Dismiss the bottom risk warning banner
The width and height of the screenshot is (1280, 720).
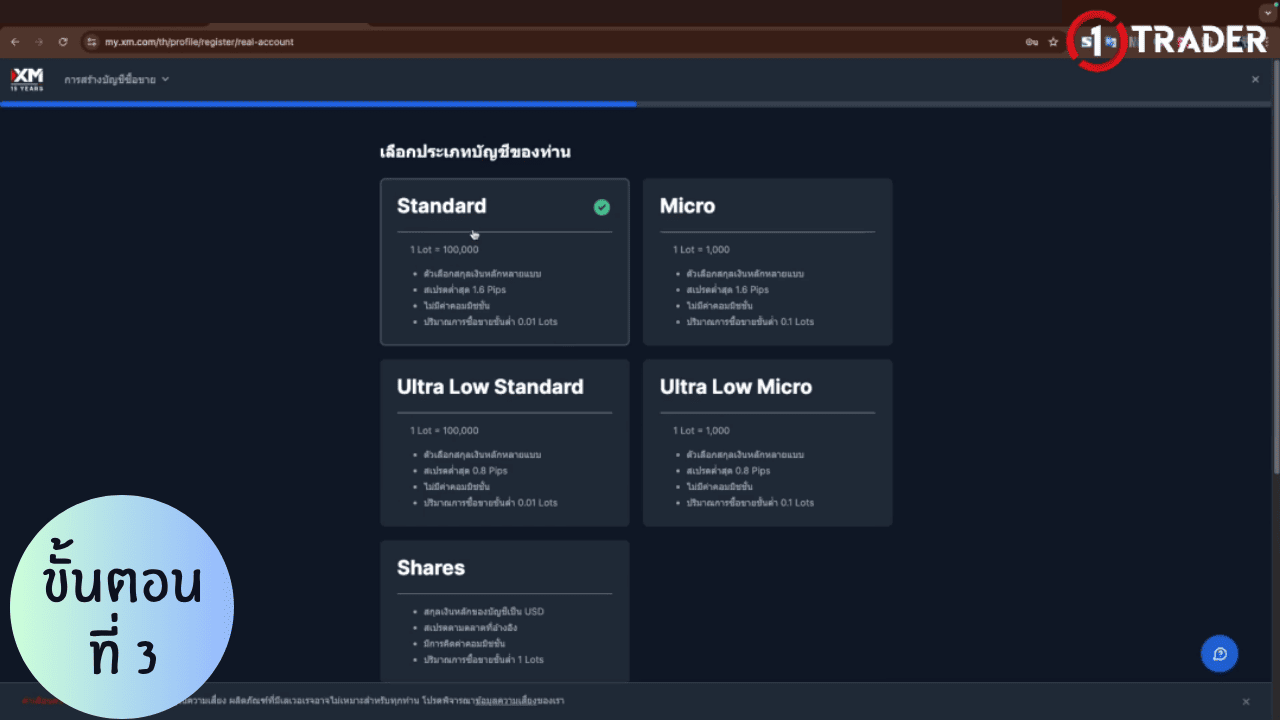coord(1245,702)
